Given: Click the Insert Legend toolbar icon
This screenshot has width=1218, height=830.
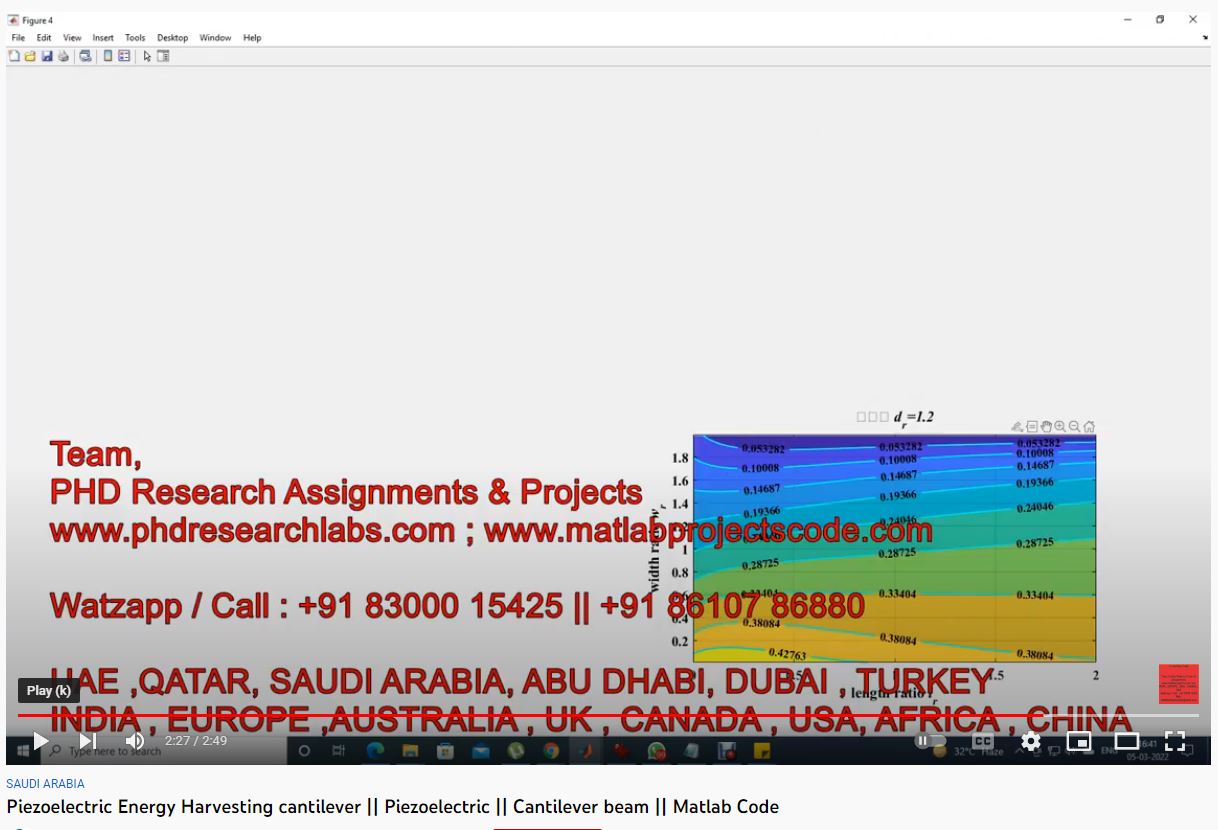Looking at the screenshot, I should (124, 56).
